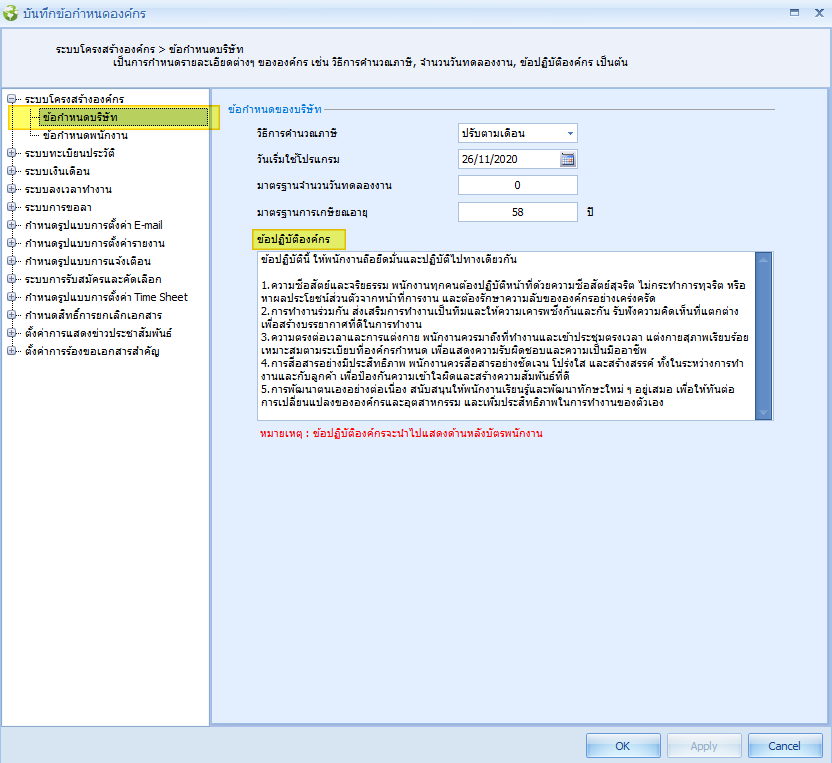Image resolution: width=832 pixels, height=763 pixels.
Task: Open the วิธีการคำนวณภาษี dropdown
Action: (570, 133)
